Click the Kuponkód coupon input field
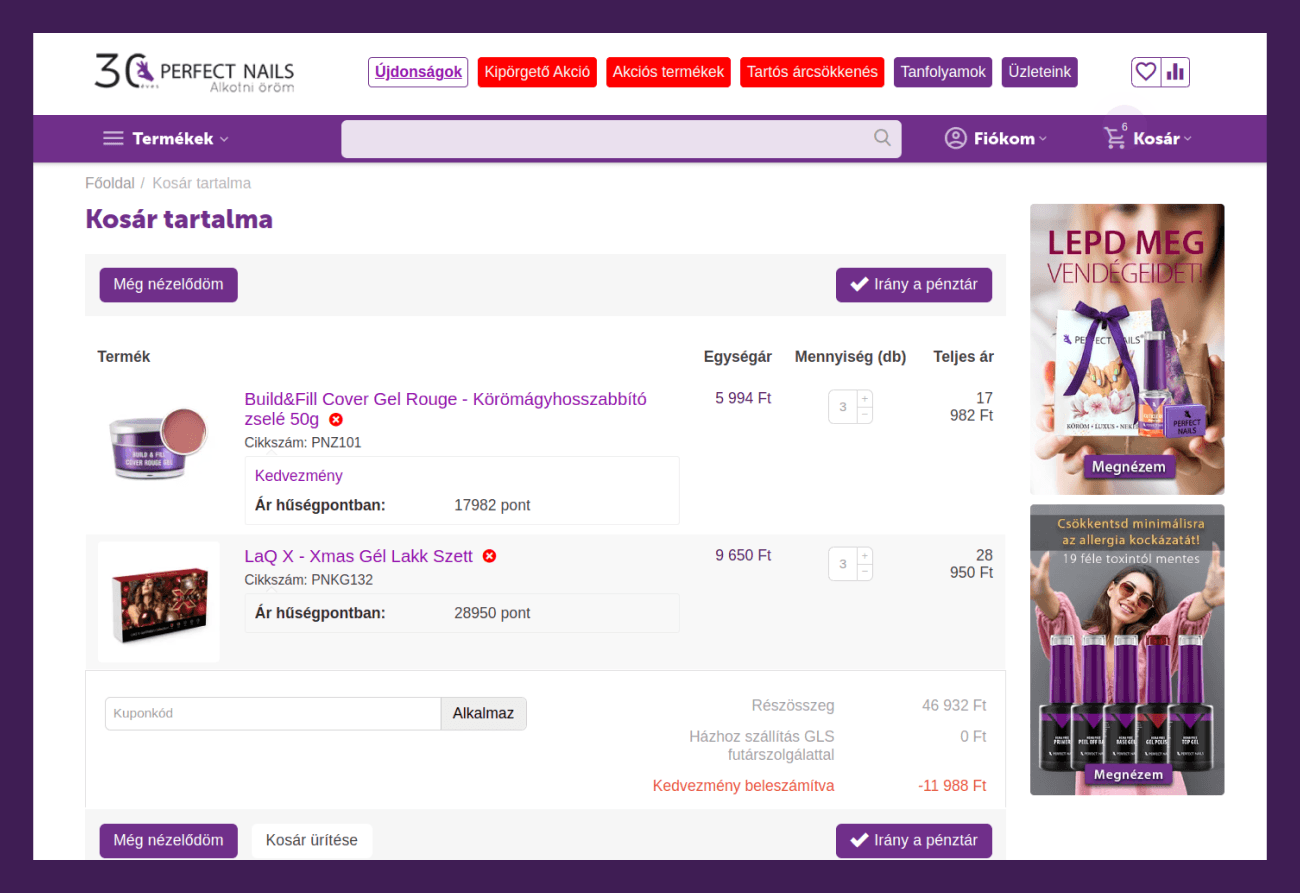This screenshot has height=893, width=1300. [273, 713]
